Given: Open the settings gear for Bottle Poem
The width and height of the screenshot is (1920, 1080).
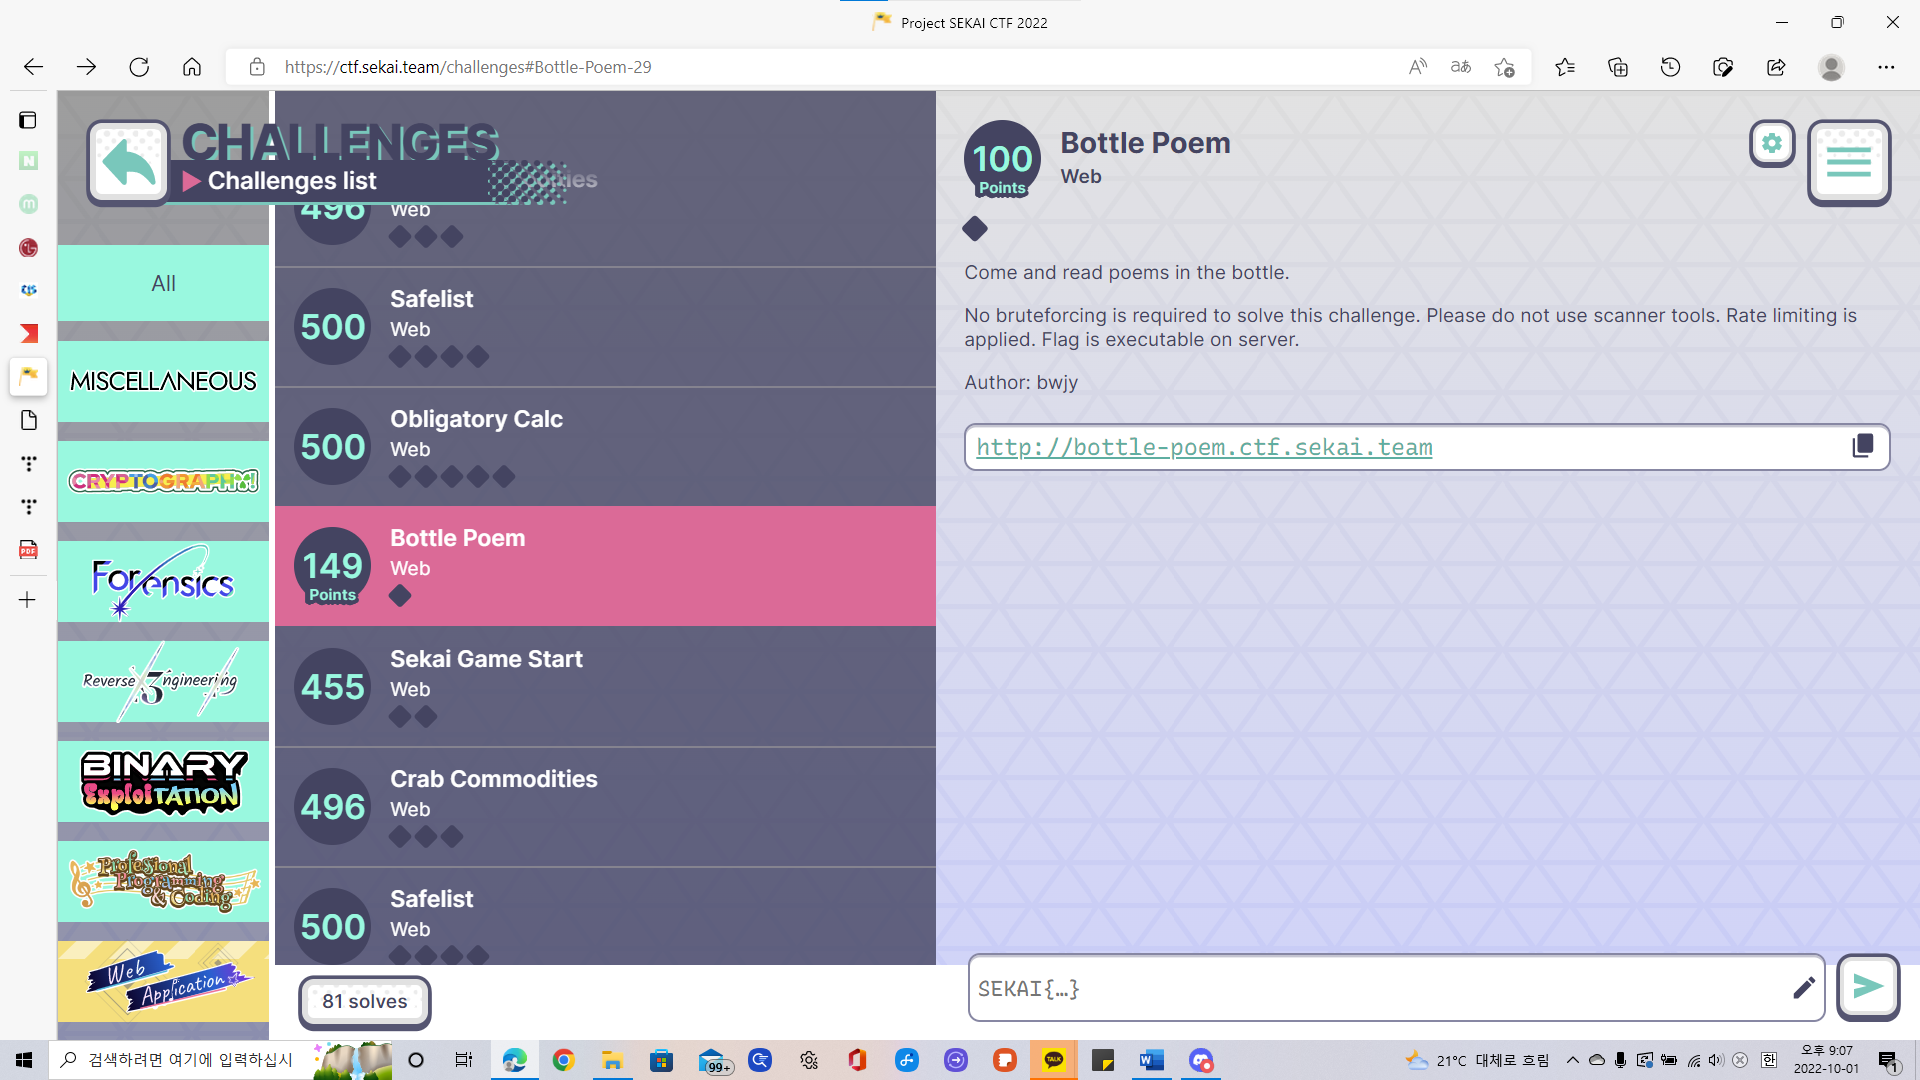Looking at the screenshot, I should tap(1772, 144).
